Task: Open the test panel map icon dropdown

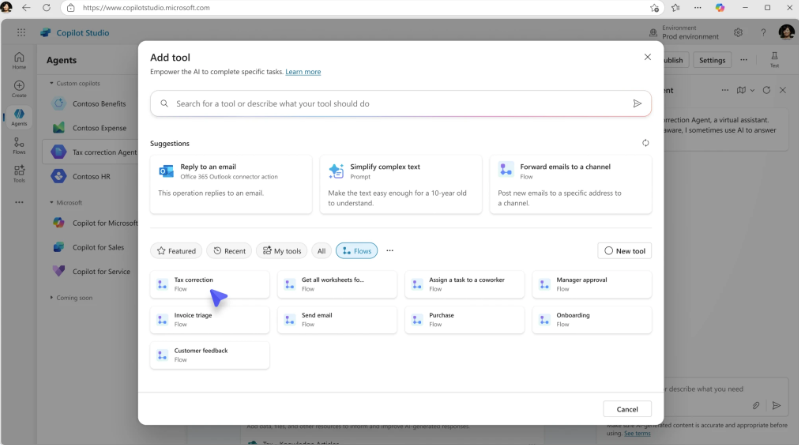Action: (745, 90)
